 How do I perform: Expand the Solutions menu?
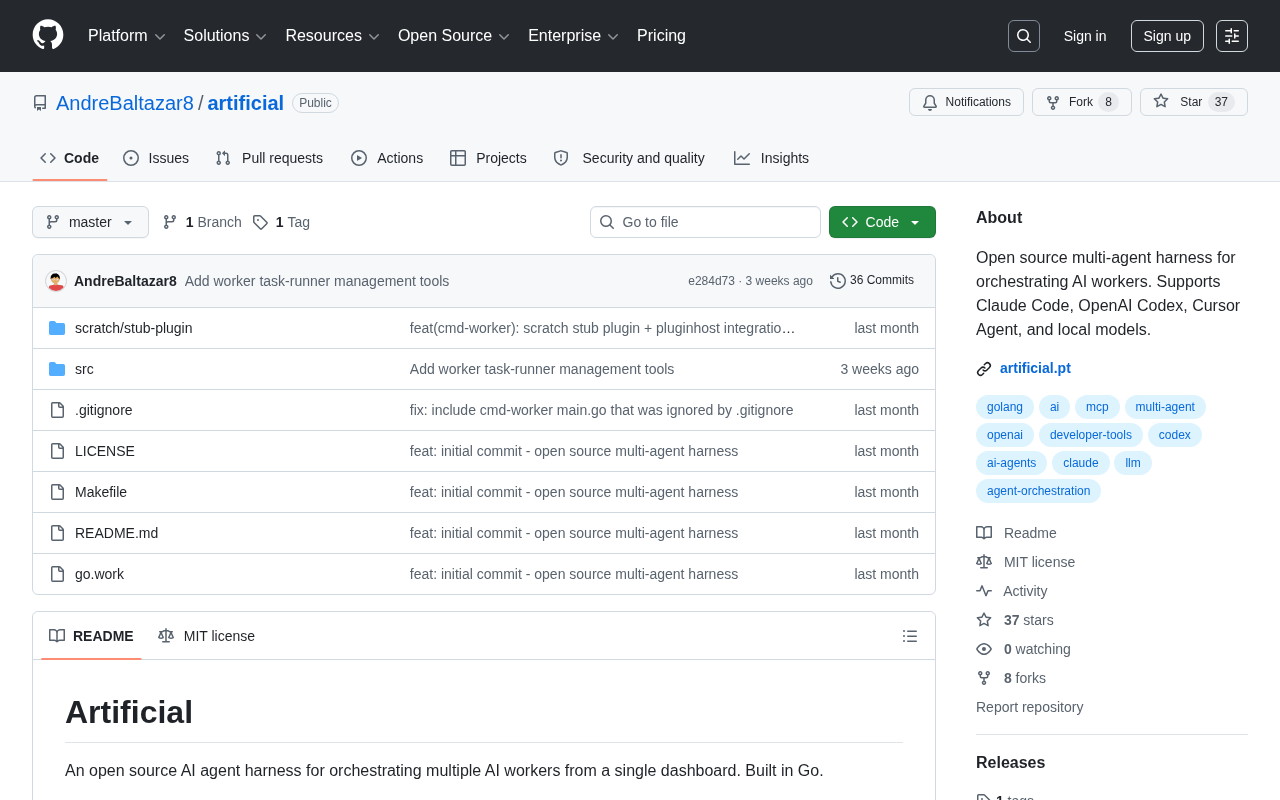tap(225, 36)
